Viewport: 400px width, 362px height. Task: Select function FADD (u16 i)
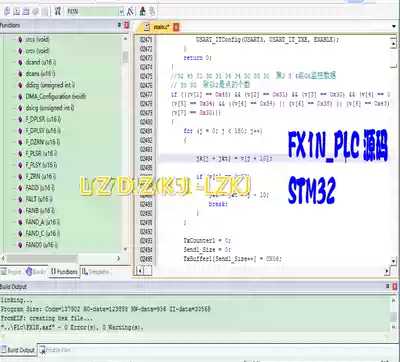pos(40,188)
